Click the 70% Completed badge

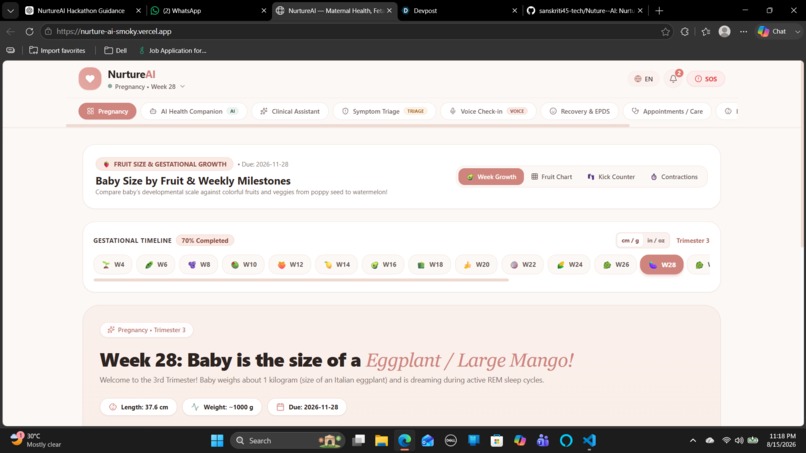click(x=205, y=240)
